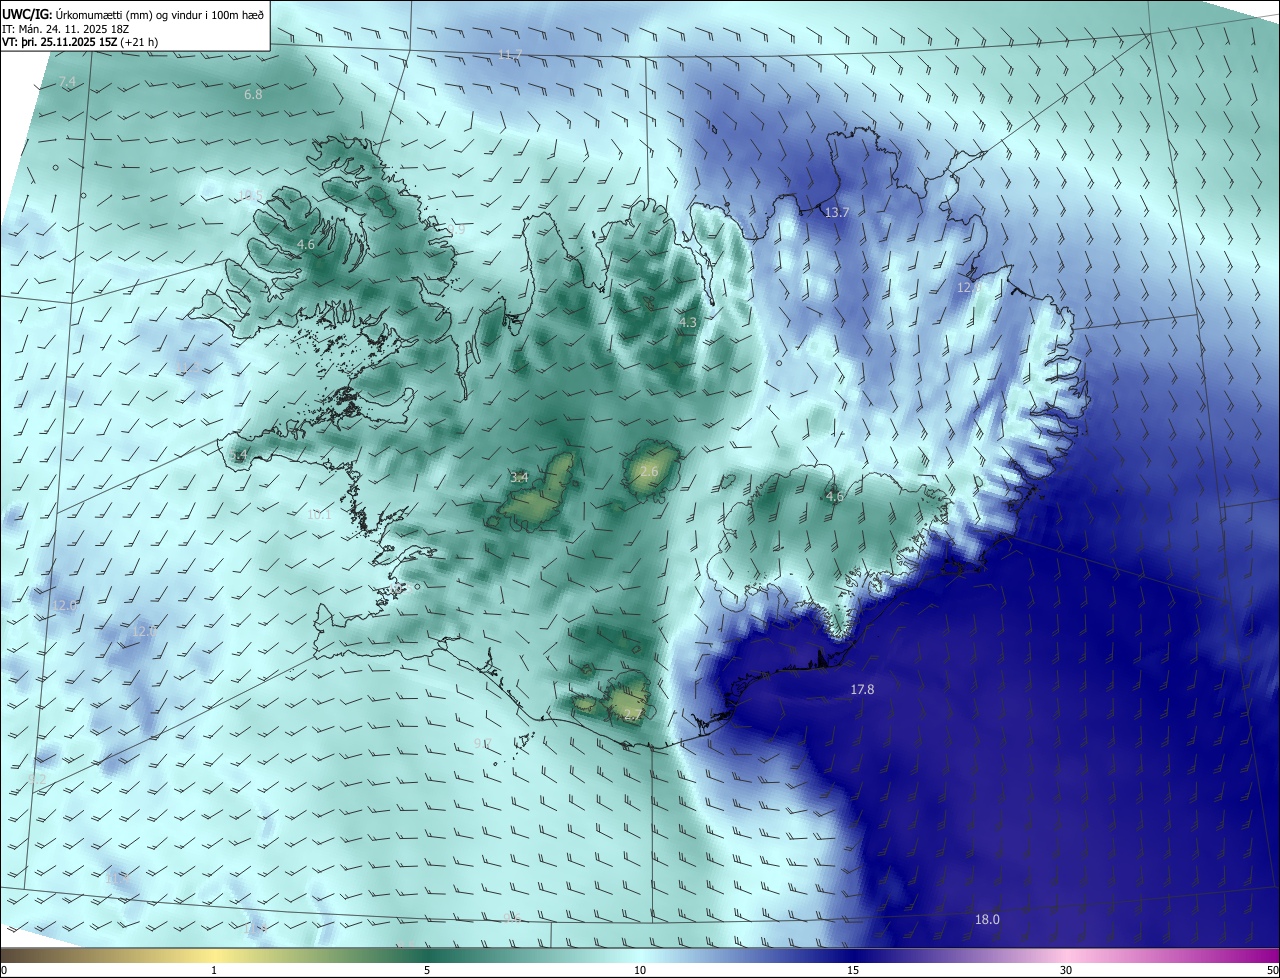The height and width of the screenshot is (978, 1280).
Task: Click the 10.1 value label
Action: coord(319,514)
